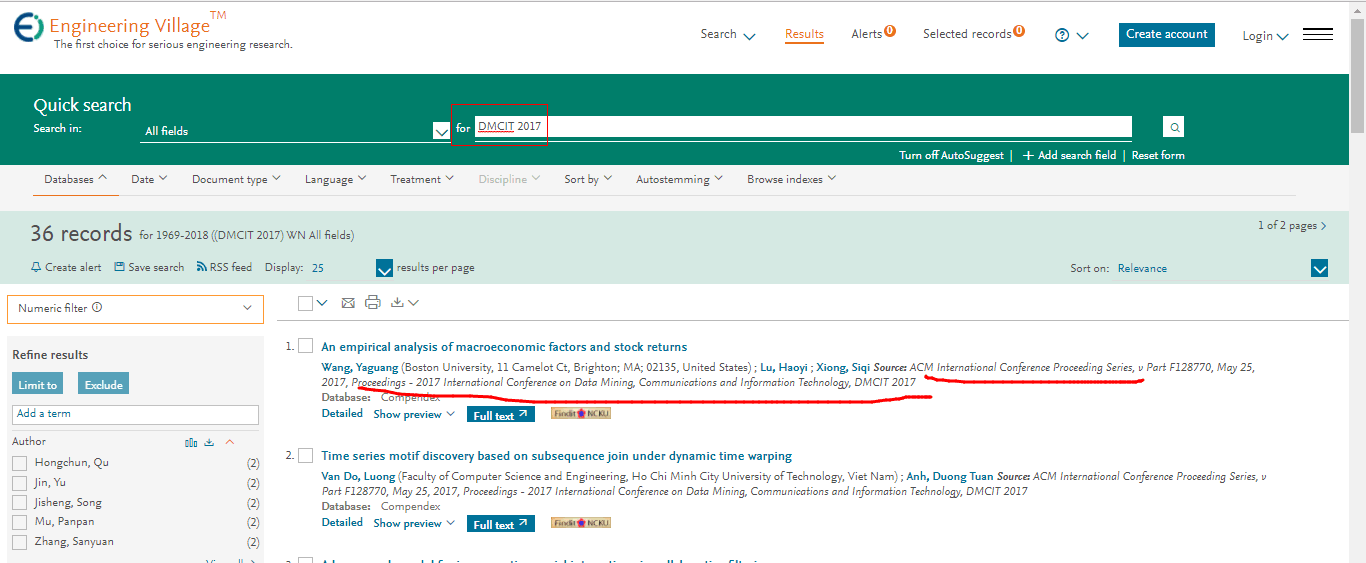
Task: Expand the Treatment dropdown
Action: 422,180
